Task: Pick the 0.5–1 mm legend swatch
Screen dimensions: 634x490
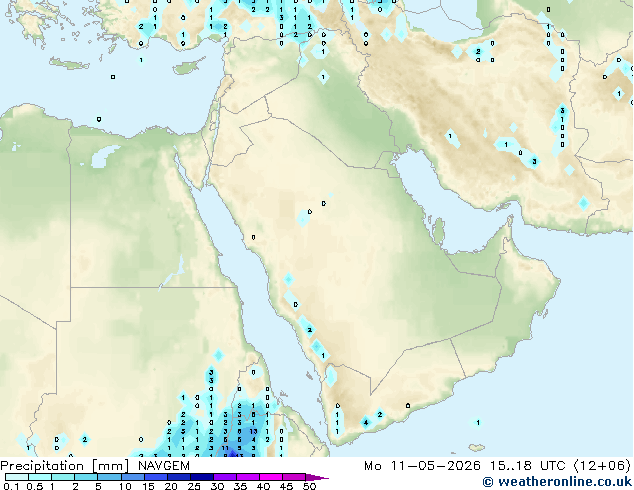Action: click(40, 477)
